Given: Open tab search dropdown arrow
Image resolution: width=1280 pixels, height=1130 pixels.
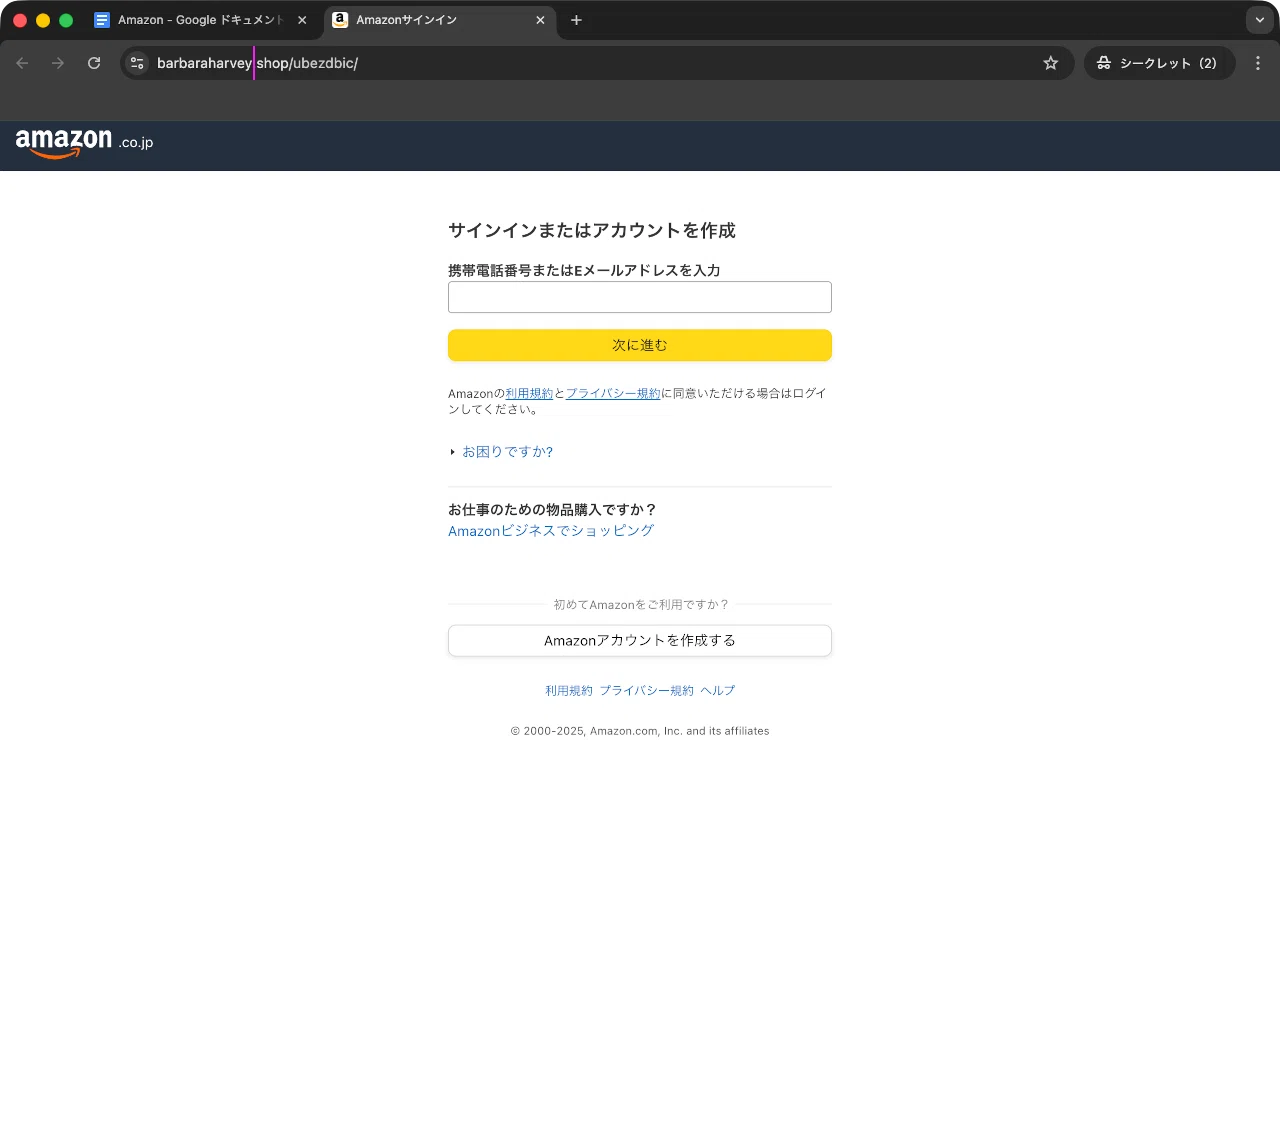Looking at the screenshot, I should click(x=1260, y=20).
